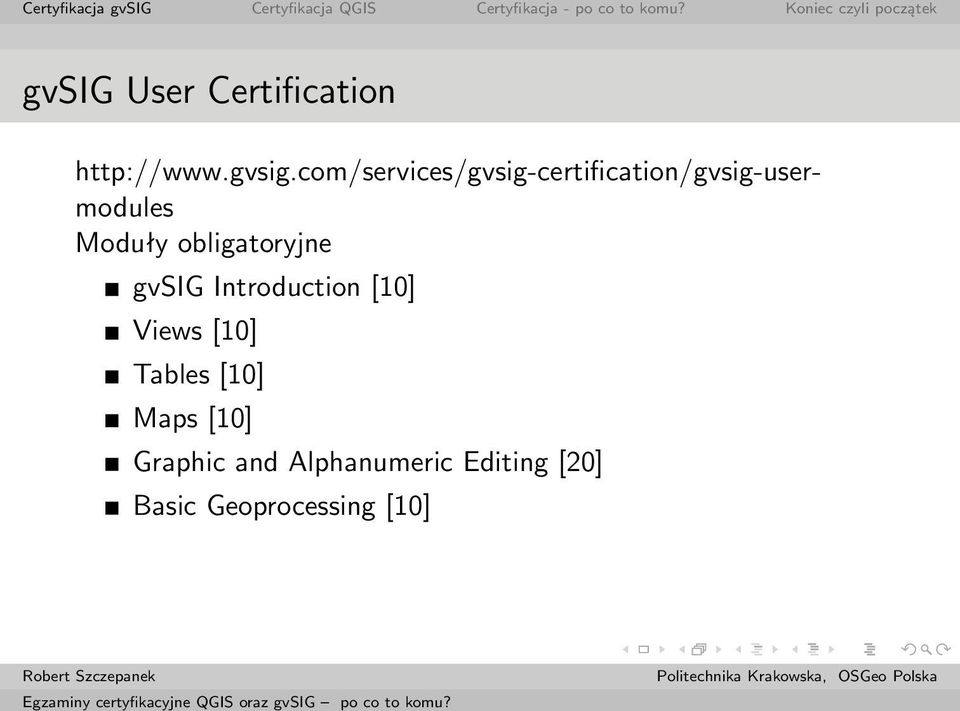960x711 pixels.
Task: Click the footer presentation title
Action: pyautogui.click(x=236, y=702)
